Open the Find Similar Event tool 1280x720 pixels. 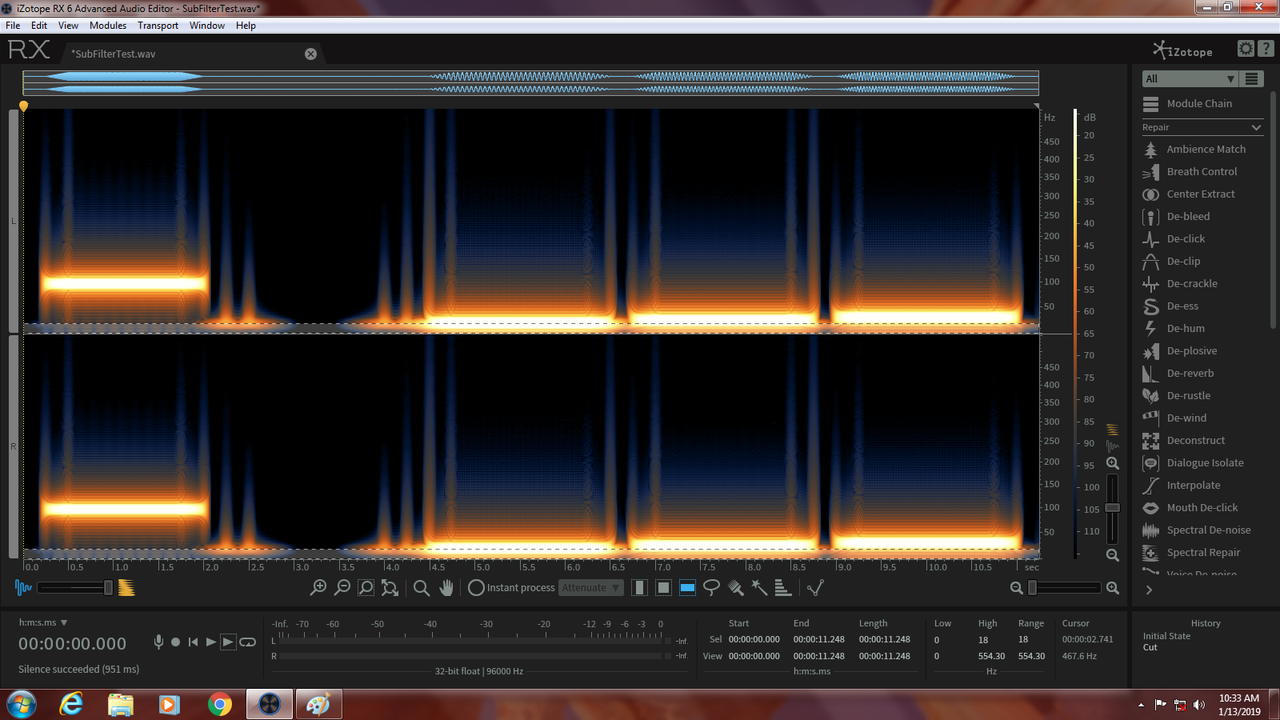(x=815, y=588)
